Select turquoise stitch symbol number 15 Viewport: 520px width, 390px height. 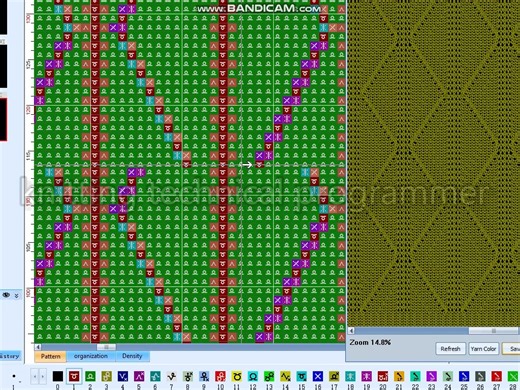[302, 376]
